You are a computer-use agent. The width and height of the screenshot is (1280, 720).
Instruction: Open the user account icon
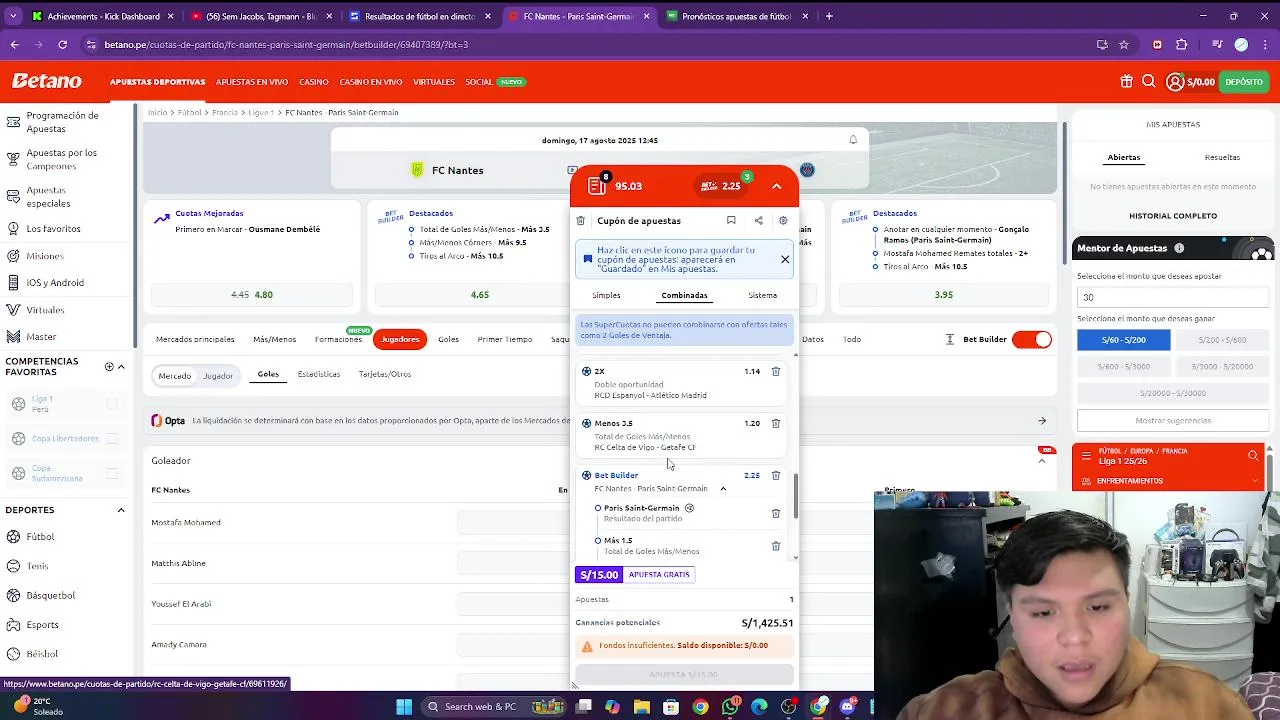(x=1175, y=82)
